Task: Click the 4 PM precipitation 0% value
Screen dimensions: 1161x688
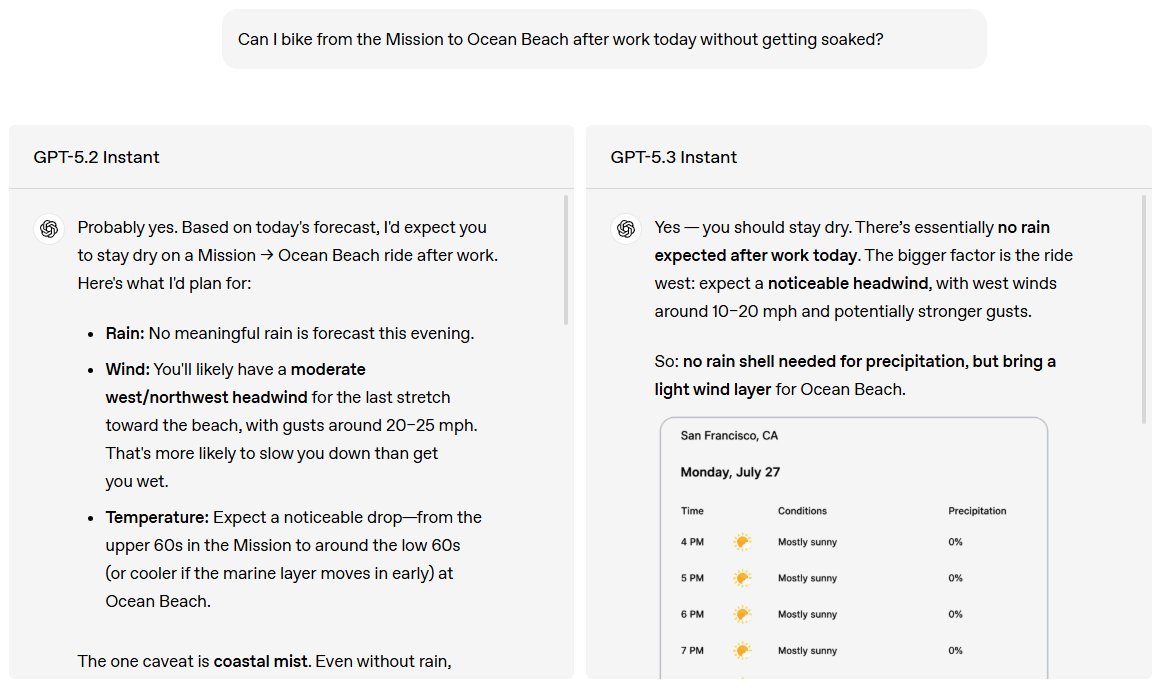Action: coord(955,542)
